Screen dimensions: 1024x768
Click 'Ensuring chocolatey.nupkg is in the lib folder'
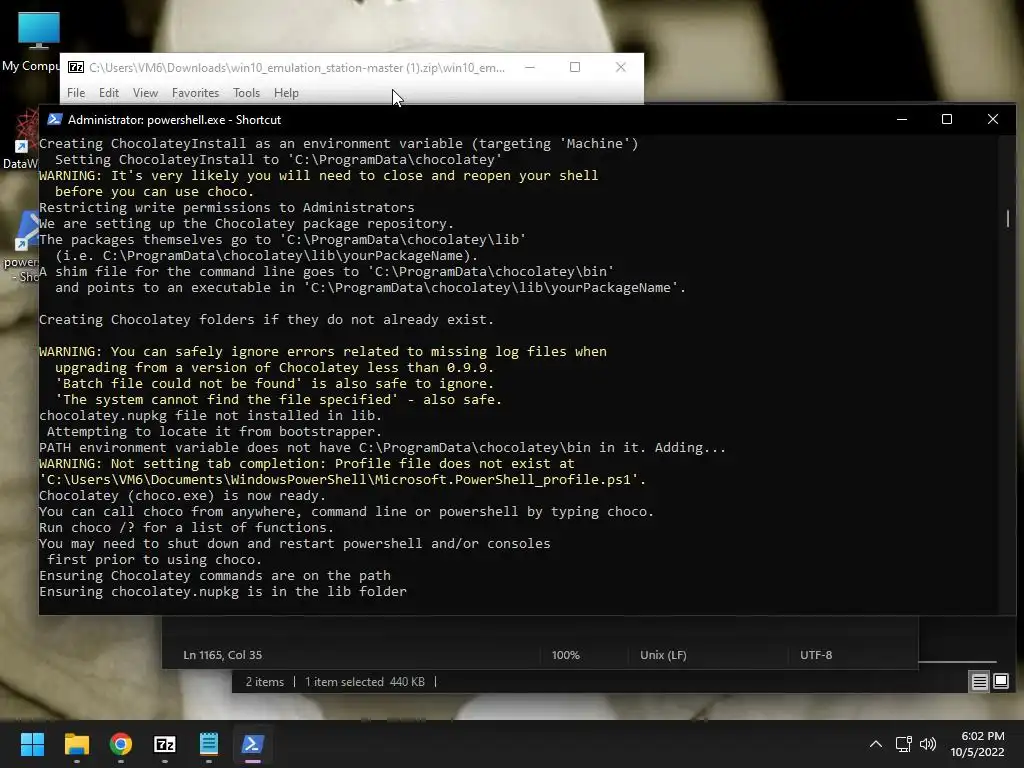223,592
